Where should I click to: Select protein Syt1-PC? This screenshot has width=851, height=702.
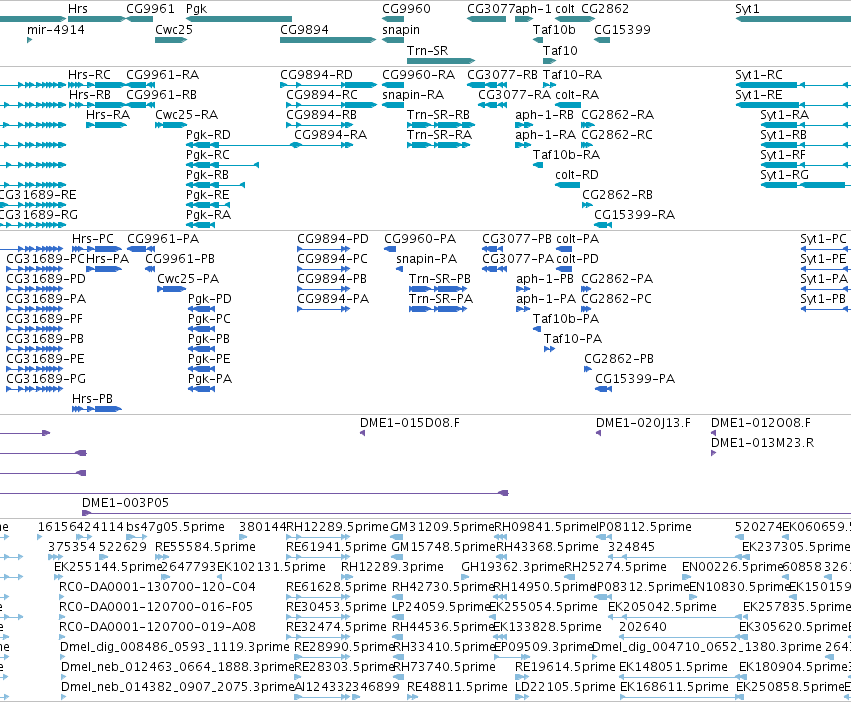[823, 239]
